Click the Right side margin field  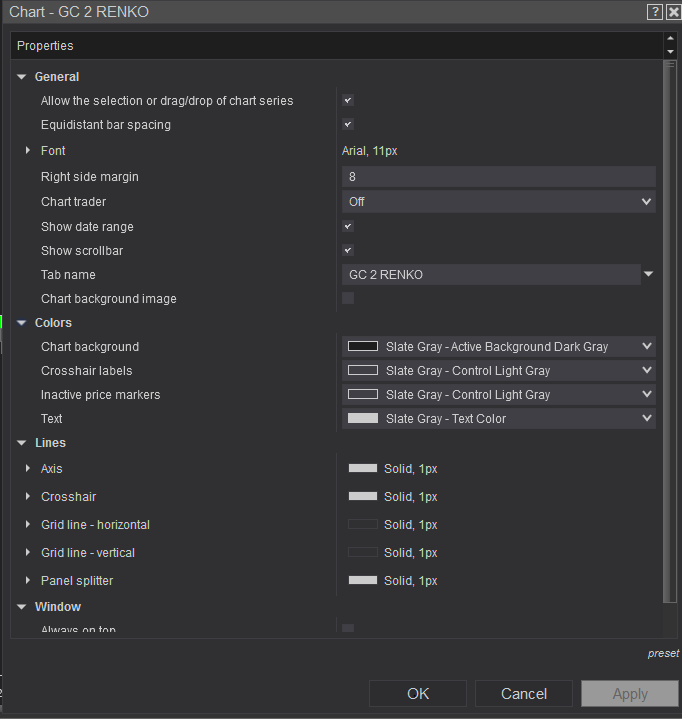[x=498, y=177]
